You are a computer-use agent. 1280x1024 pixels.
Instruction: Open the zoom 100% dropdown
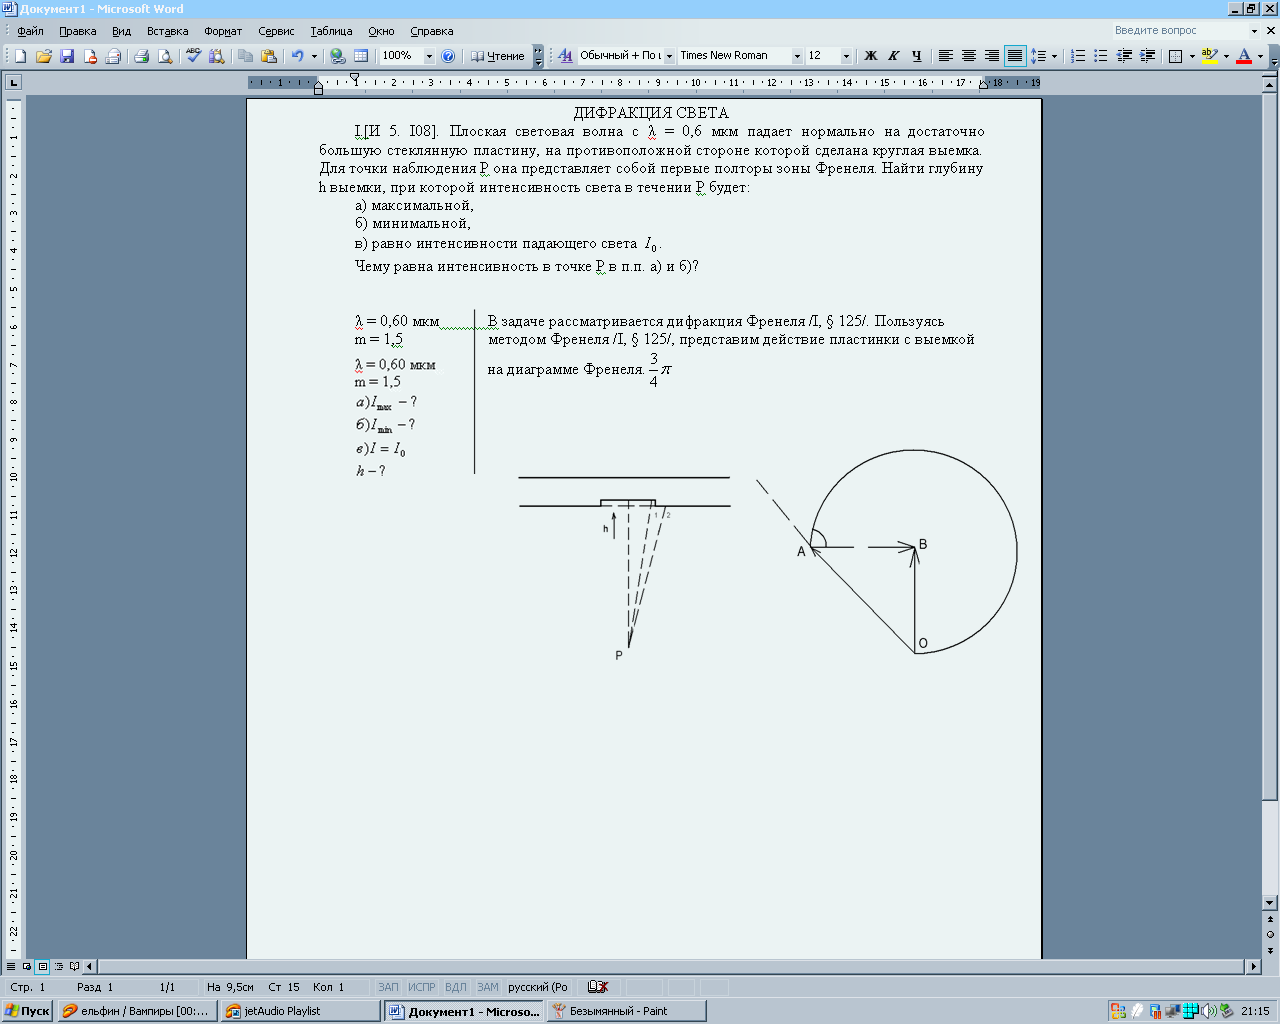pos(429,56)
